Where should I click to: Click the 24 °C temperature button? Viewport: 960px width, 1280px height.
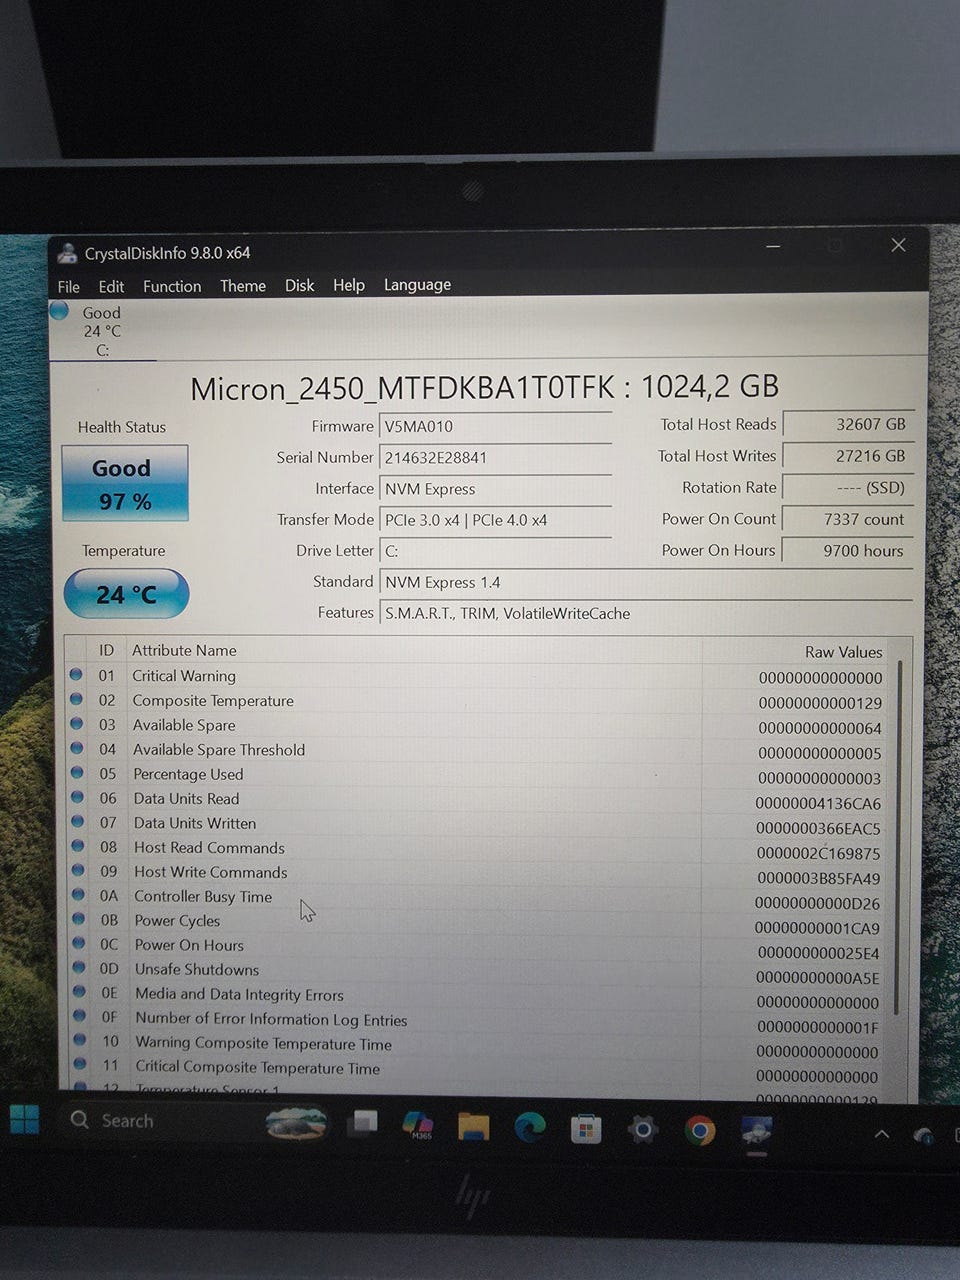pos(126,594)
